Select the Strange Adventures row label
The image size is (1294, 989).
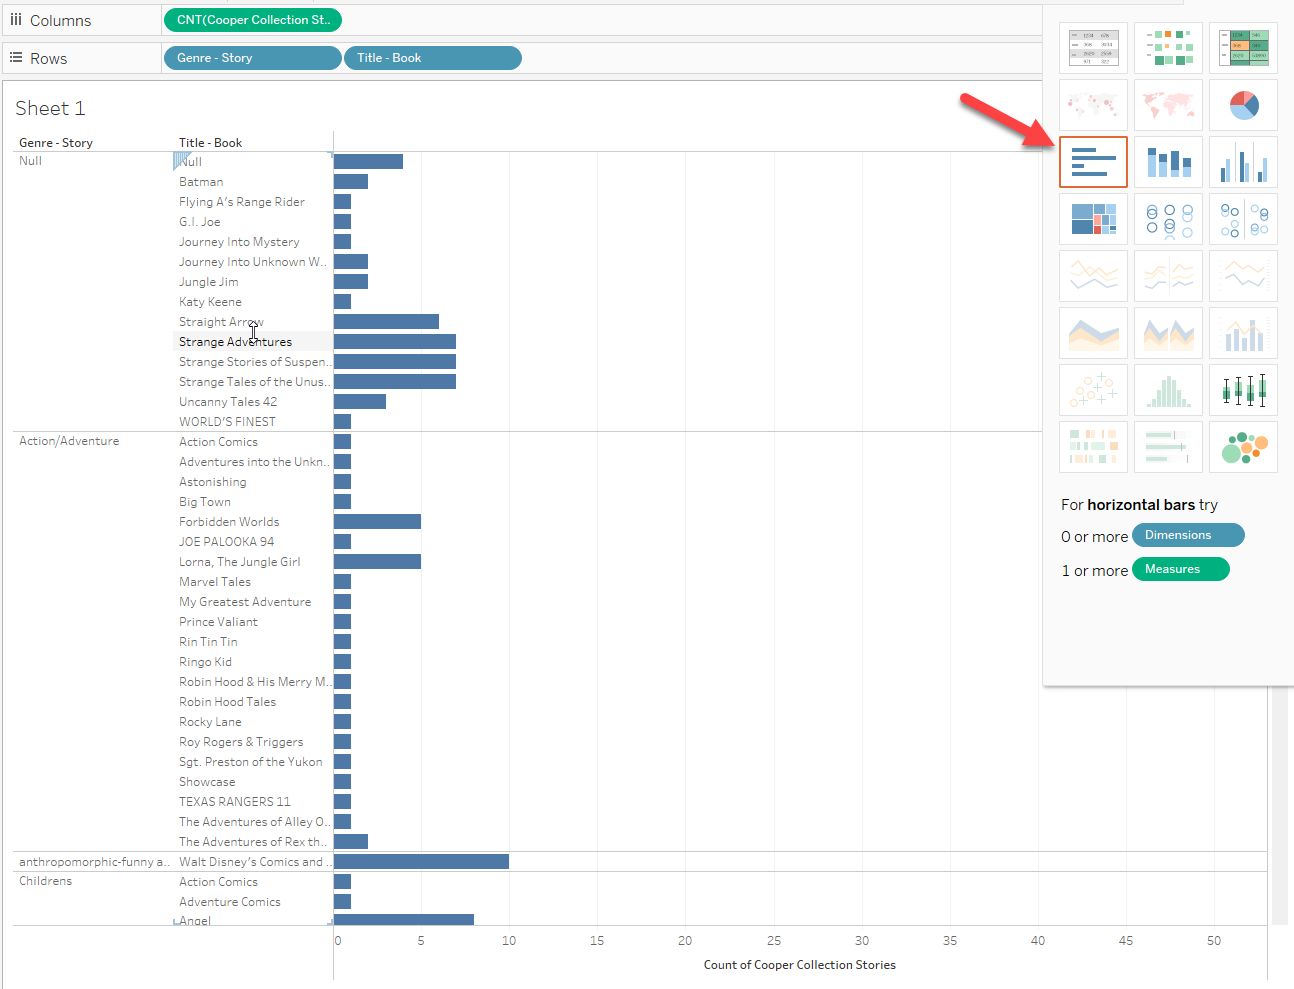tap(235, 342)
